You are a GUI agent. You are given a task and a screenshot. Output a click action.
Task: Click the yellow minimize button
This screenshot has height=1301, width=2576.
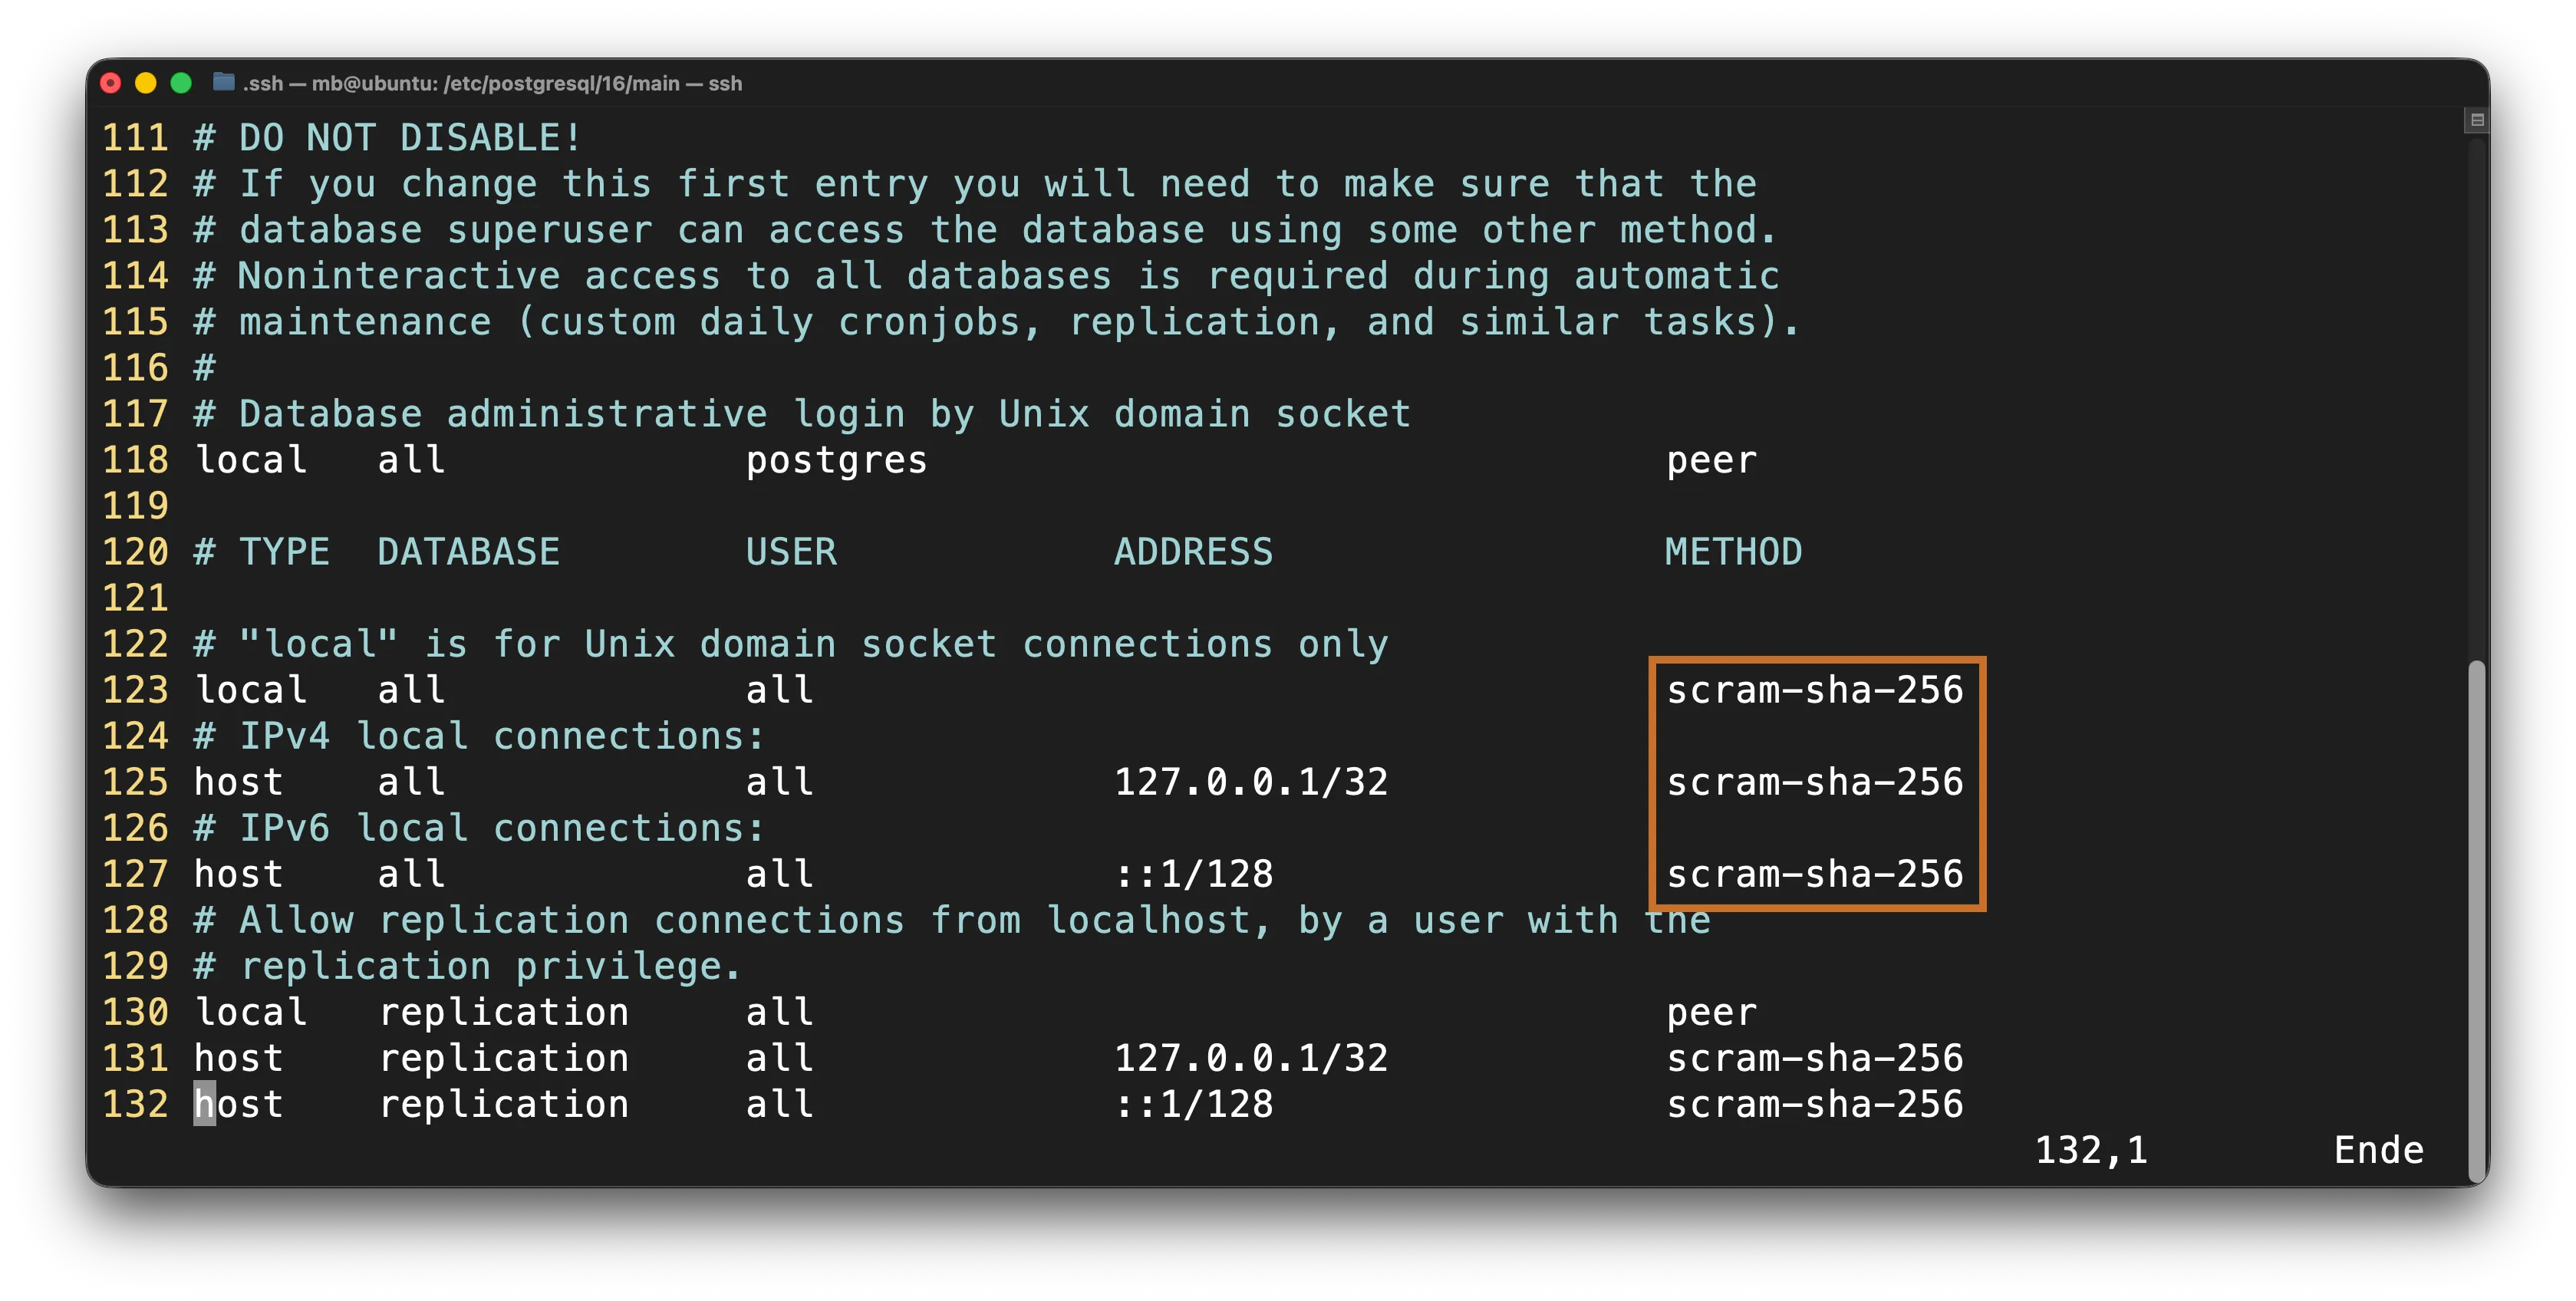pos(145,83)
